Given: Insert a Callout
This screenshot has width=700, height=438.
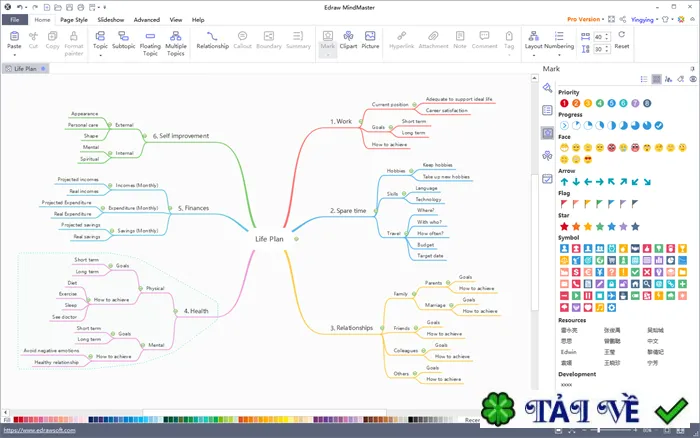Looking at the screenshot, I should point(242,40).
